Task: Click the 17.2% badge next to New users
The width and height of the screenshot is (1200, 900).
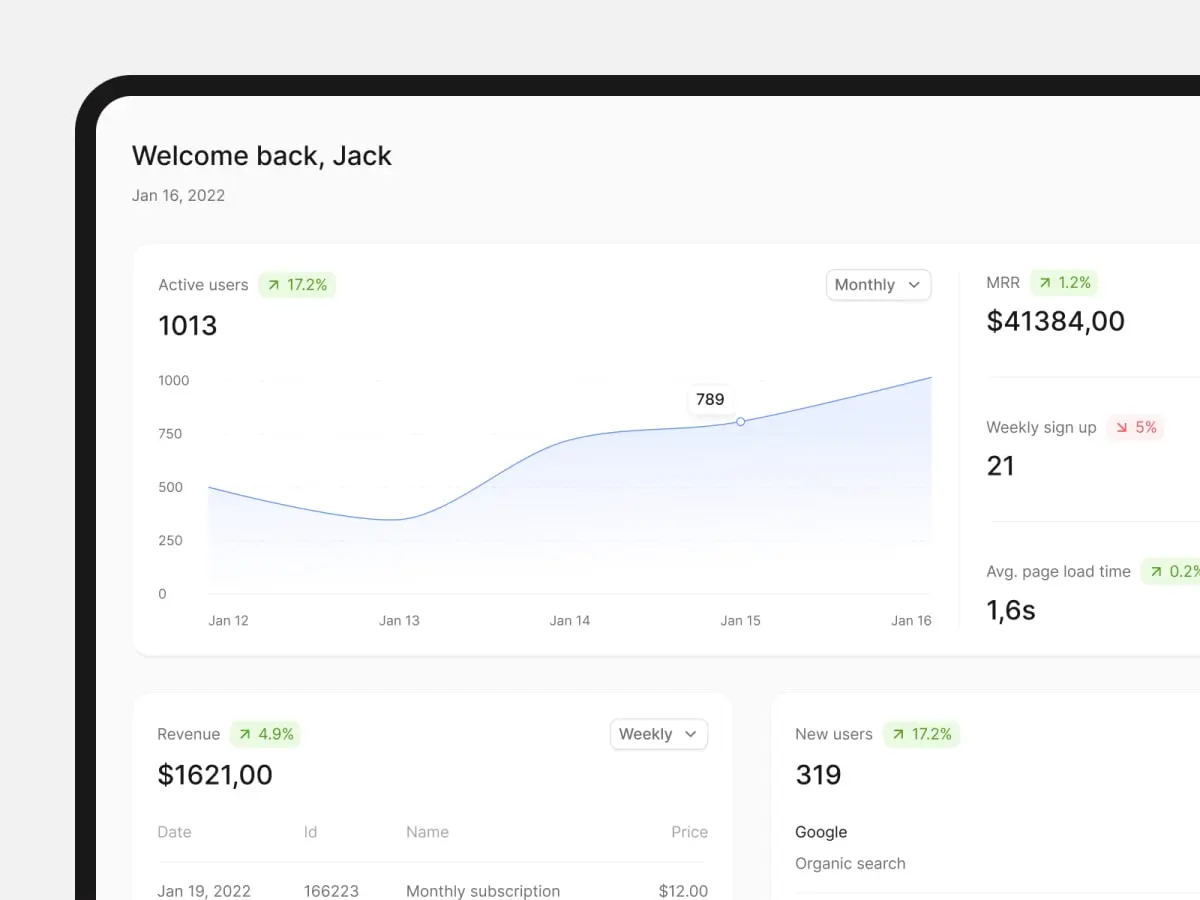Action: point(921,734)
